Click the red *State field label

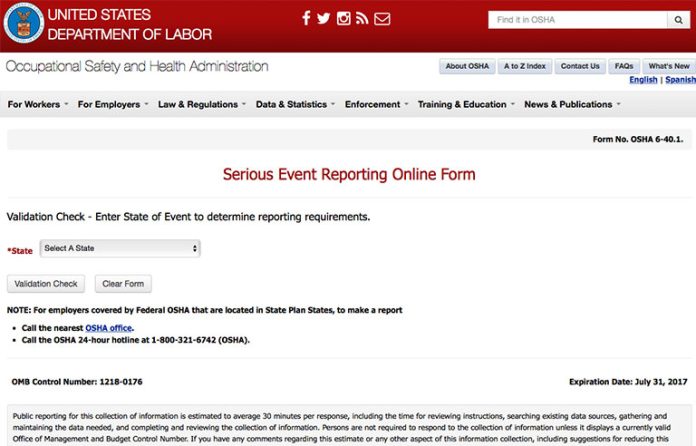[20, 251]
